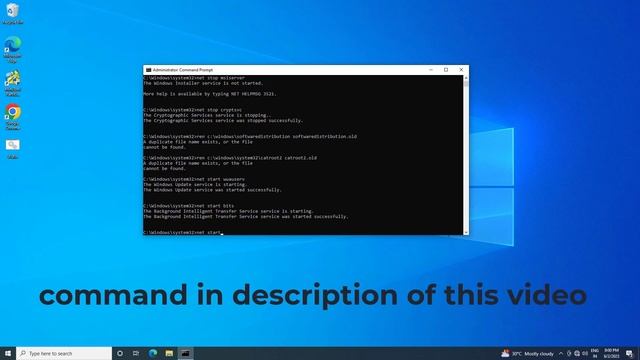The height and width of the screenshot is (360, 640).
Task: Click the taskbar search box
Action: [x=64, y=353]
